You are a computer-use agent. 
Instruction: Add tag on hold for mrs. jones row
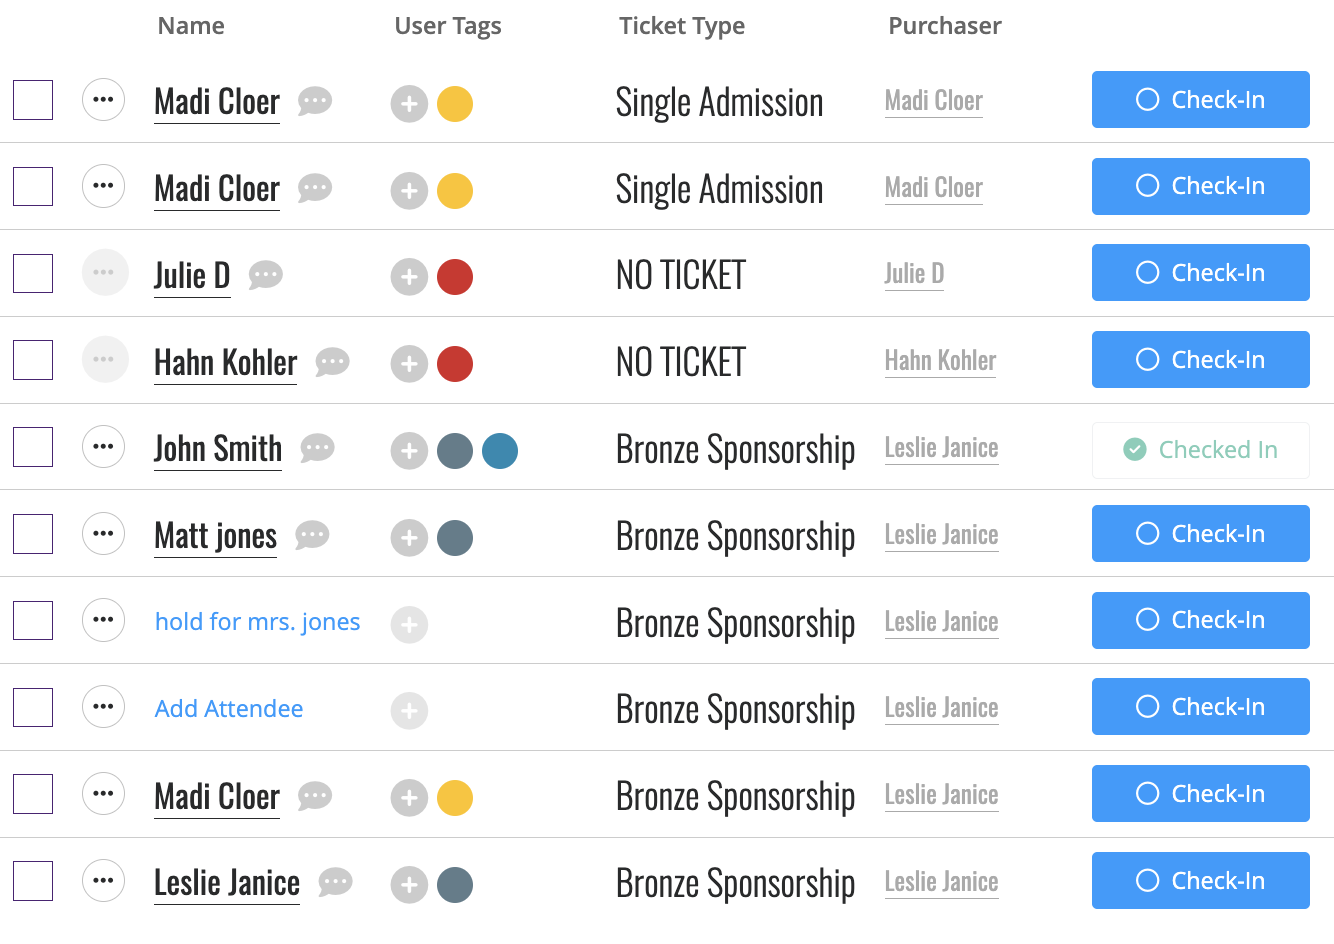tap(409, 625)
